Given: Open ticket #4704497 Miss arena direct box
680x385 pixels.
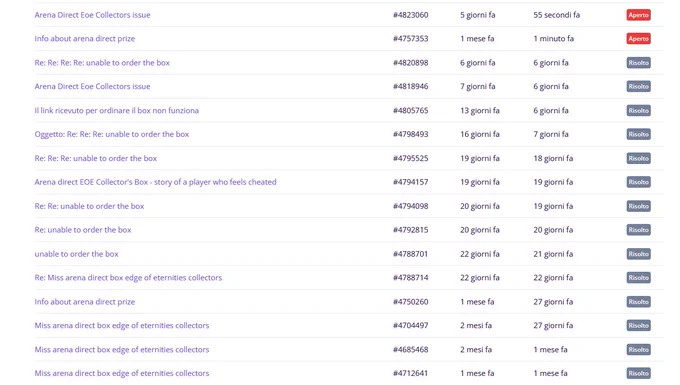Looking at the screenshot, I should (122, 326).
